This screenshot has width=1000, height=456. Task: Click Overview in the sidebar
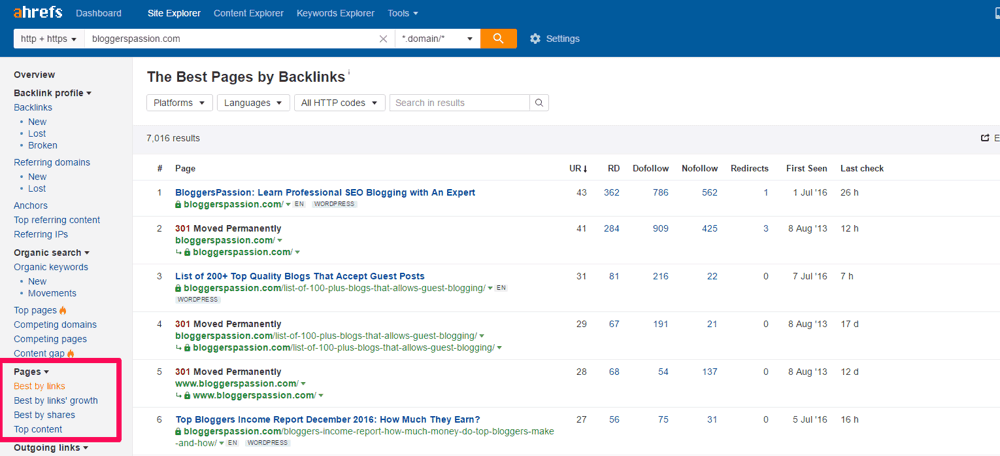pyautogui.click(x=34, y=75)
